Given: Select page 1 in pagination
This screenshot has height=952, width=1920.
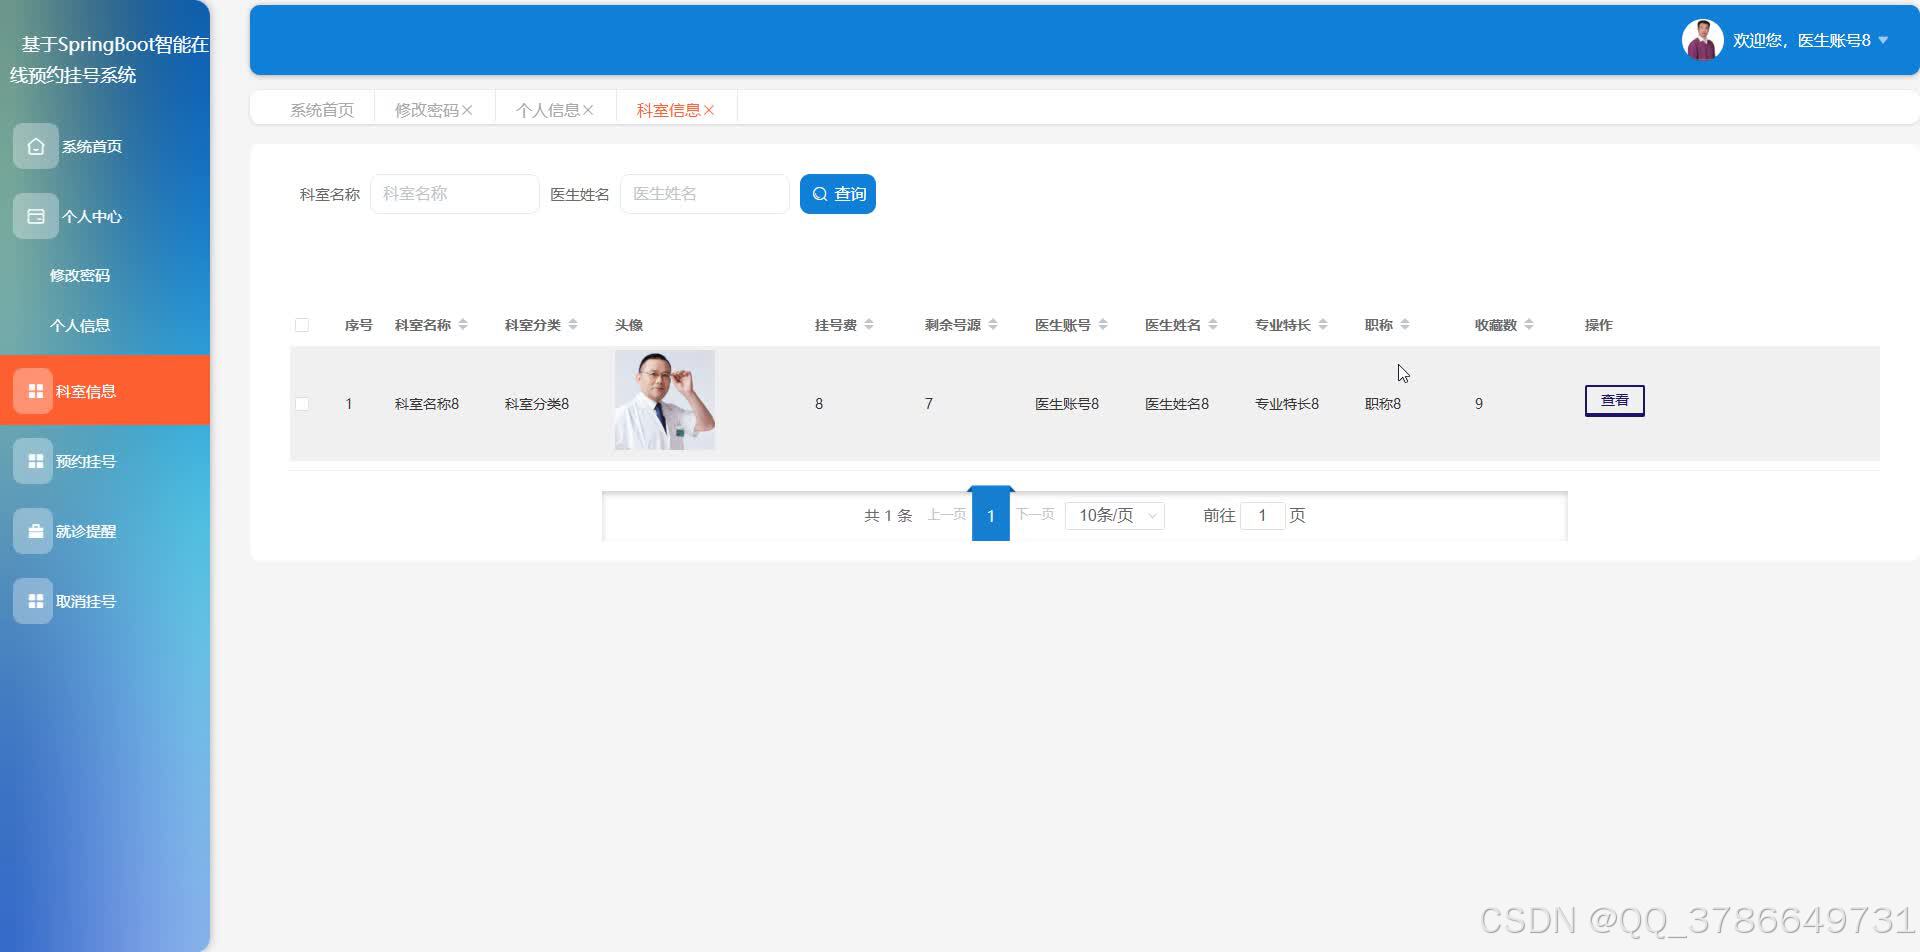Looking at the screenshot, I should point(991,515).
